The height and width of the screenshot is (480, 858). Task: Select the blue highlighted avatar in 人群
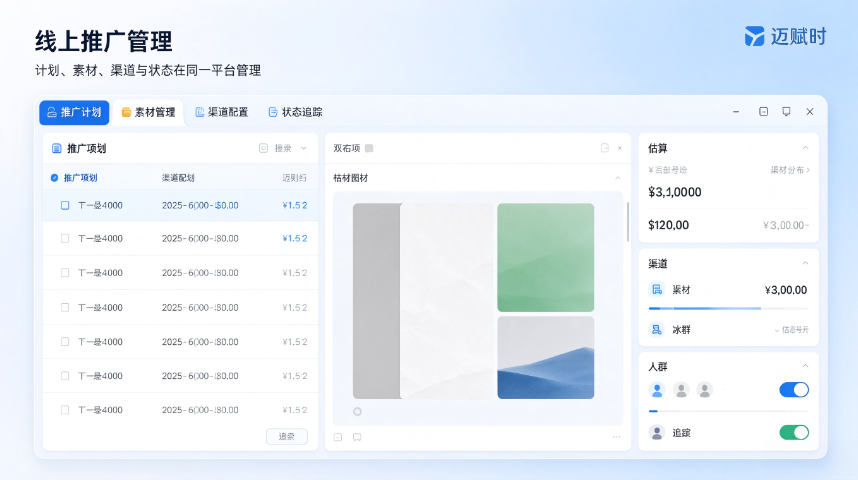(x=657, y=390)
